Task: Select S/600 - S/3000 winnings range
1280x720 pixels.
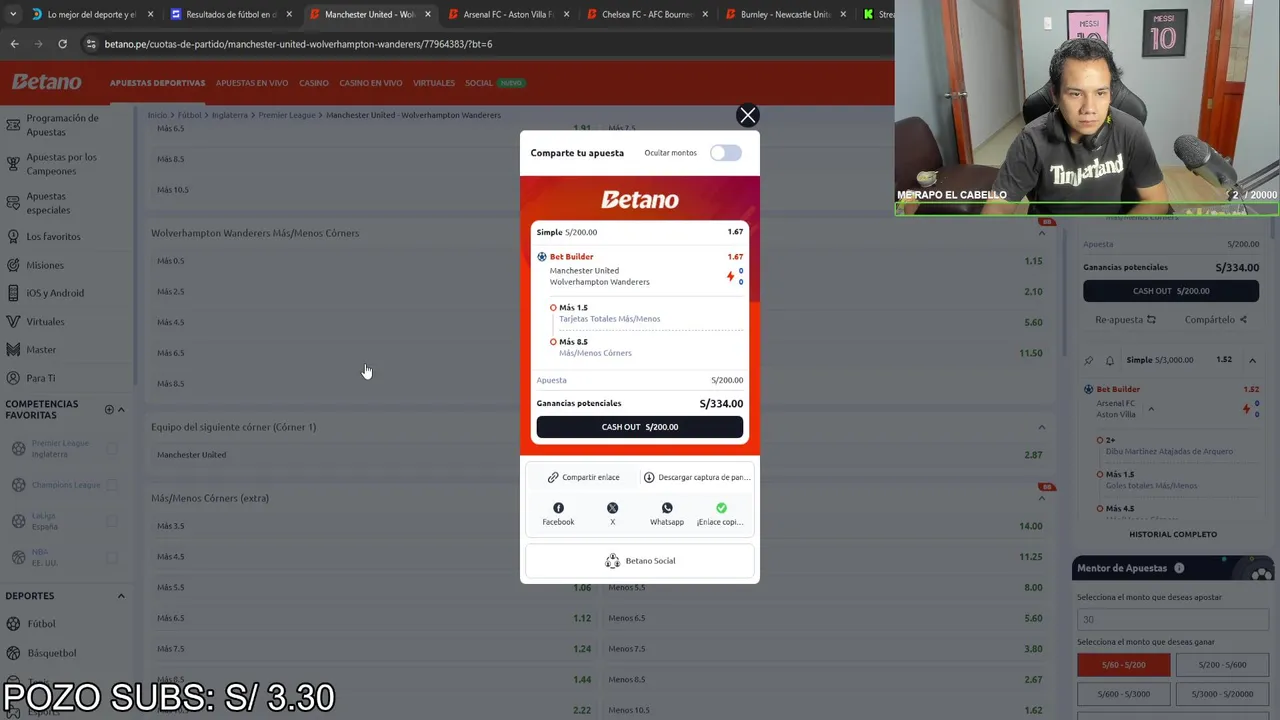Action: [1123, 694]
